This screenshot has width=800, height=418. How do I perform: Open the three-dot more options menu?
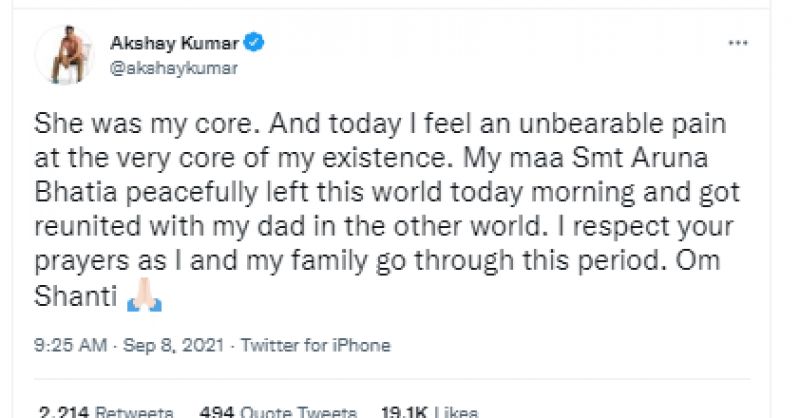point(738,46)
